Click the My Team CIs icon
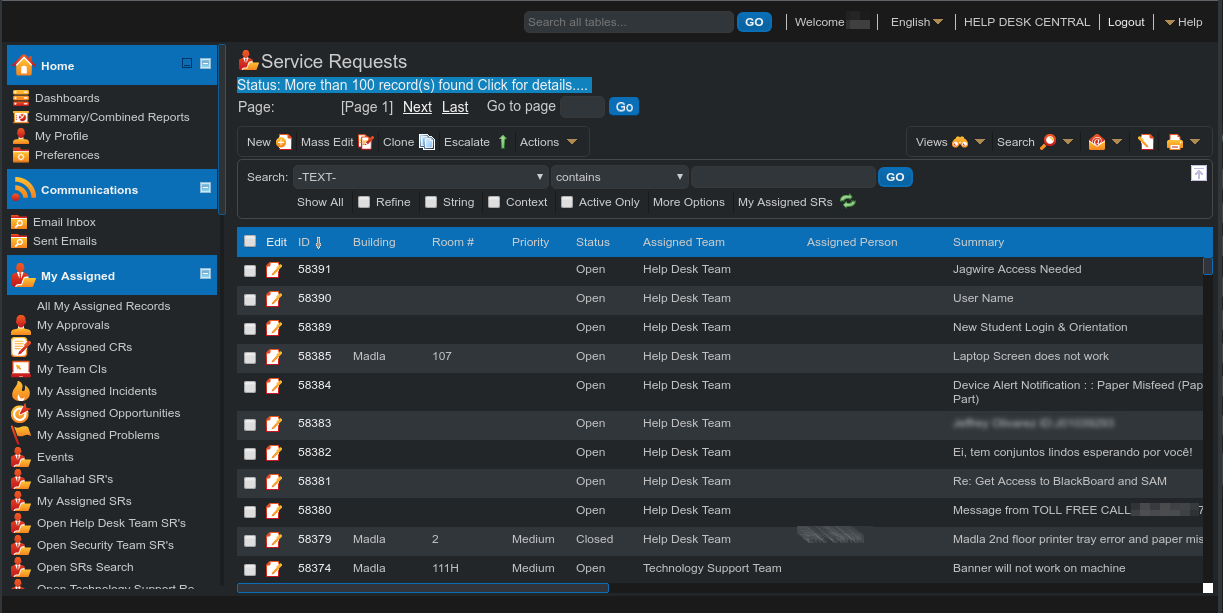 pyautogui.click(x=20, y=369)
